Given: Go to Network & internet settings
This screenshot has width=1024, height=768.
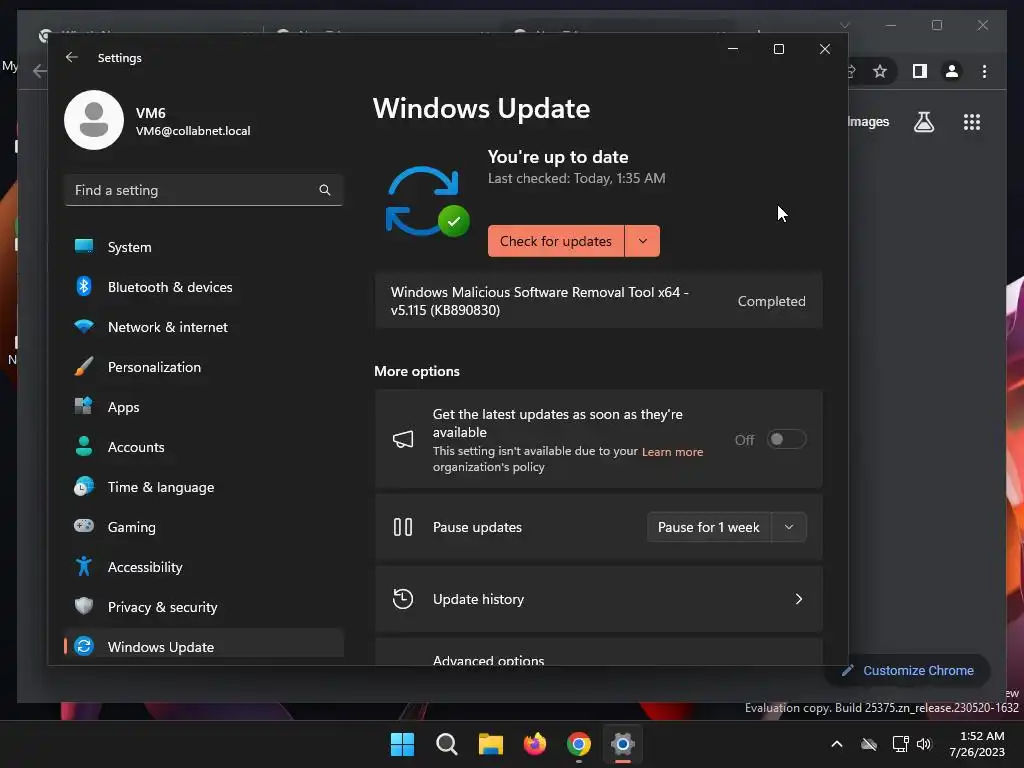Looking at the screenshot, I should click(x=204, y=327).
